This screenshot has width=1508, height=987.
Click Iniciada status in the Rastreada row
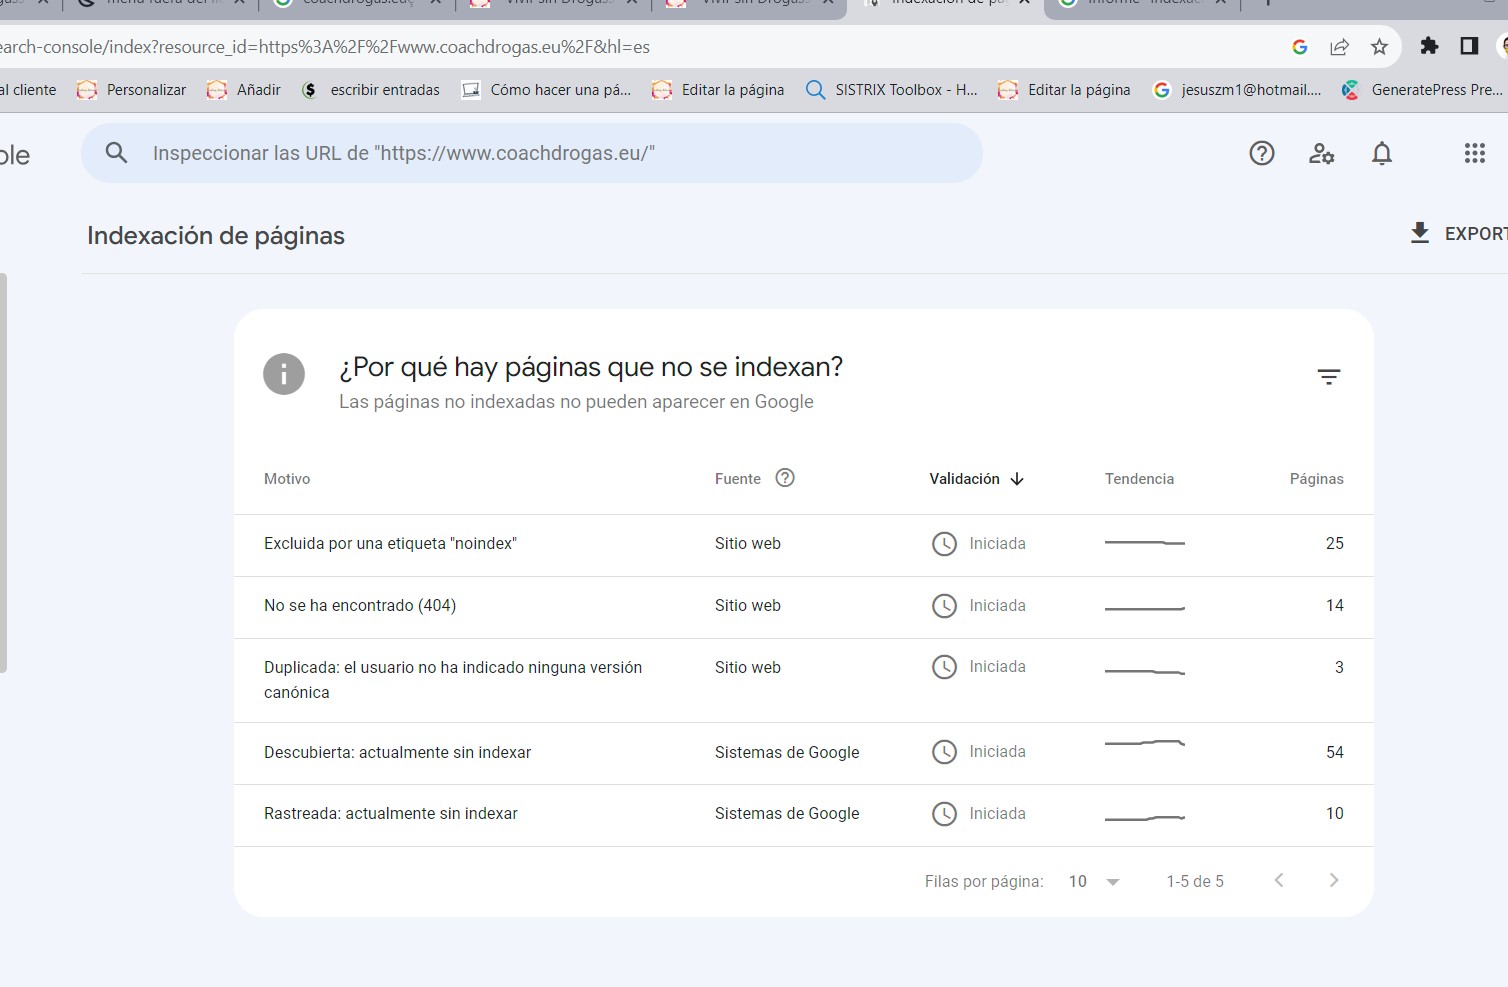[997, 814]
